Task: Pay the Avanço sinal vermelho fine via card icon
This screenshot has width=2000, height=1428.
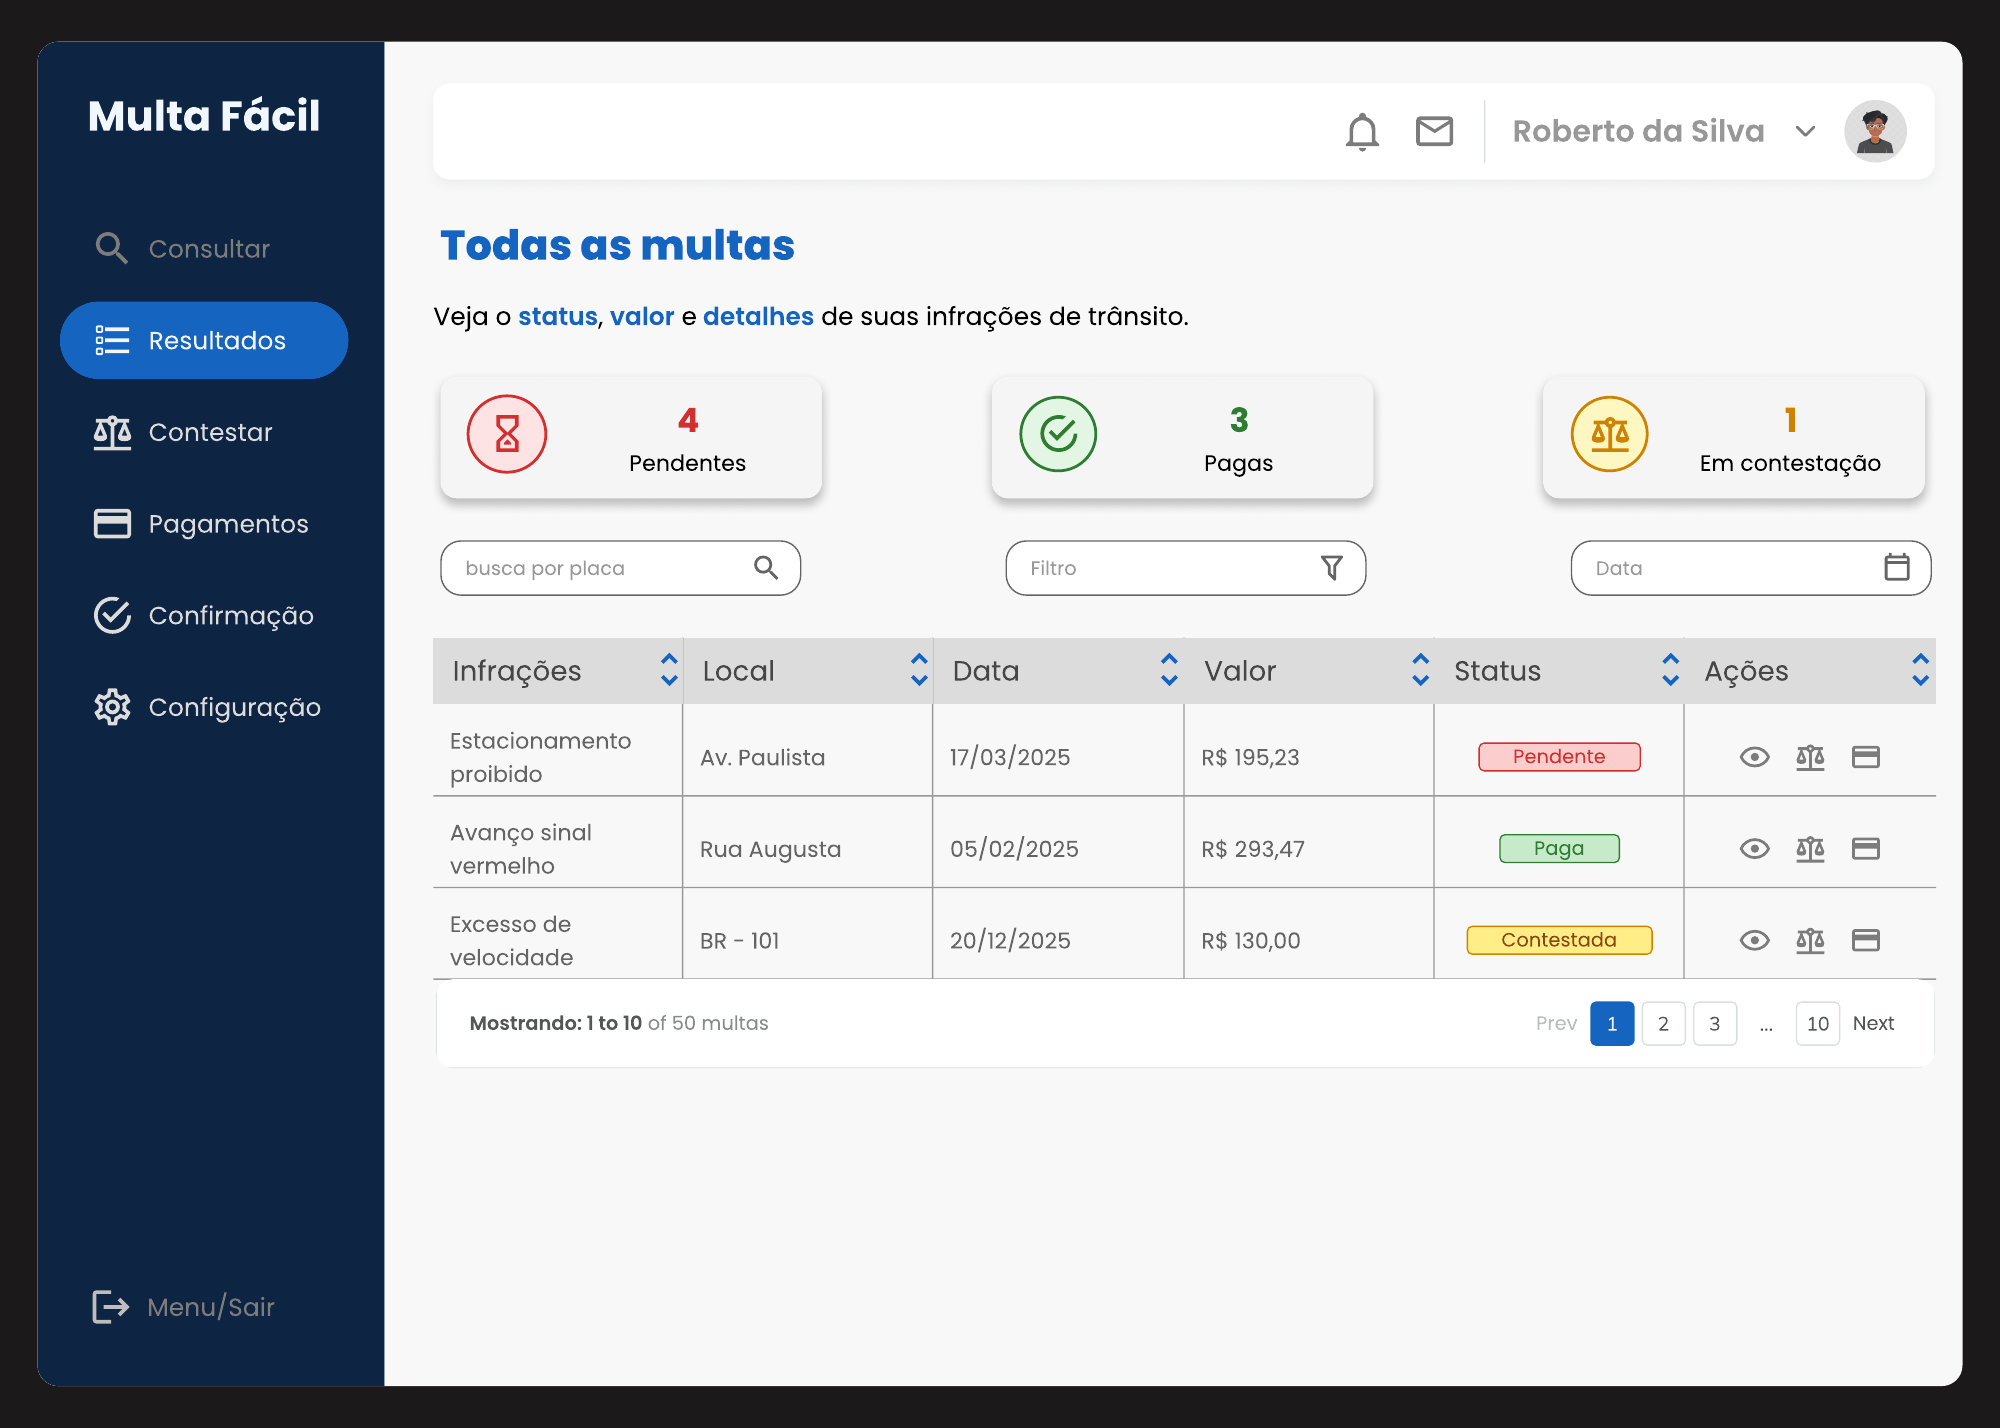Action: click(1866, 849)
